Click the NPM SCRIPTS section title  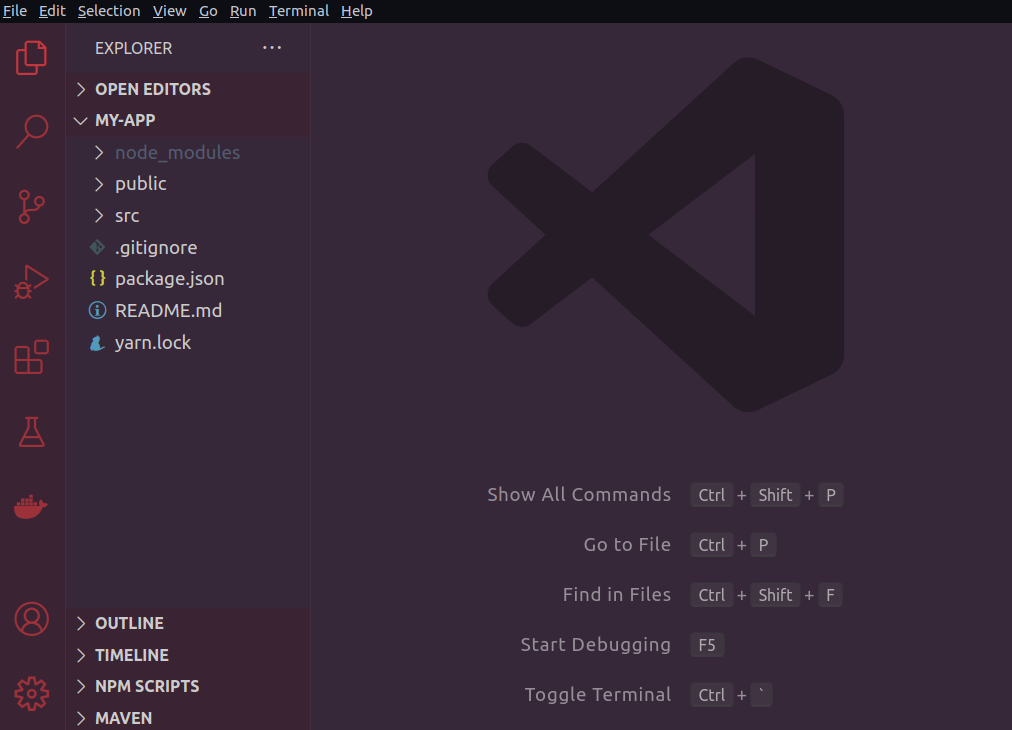pyautogui.click(x=147, y=686)
